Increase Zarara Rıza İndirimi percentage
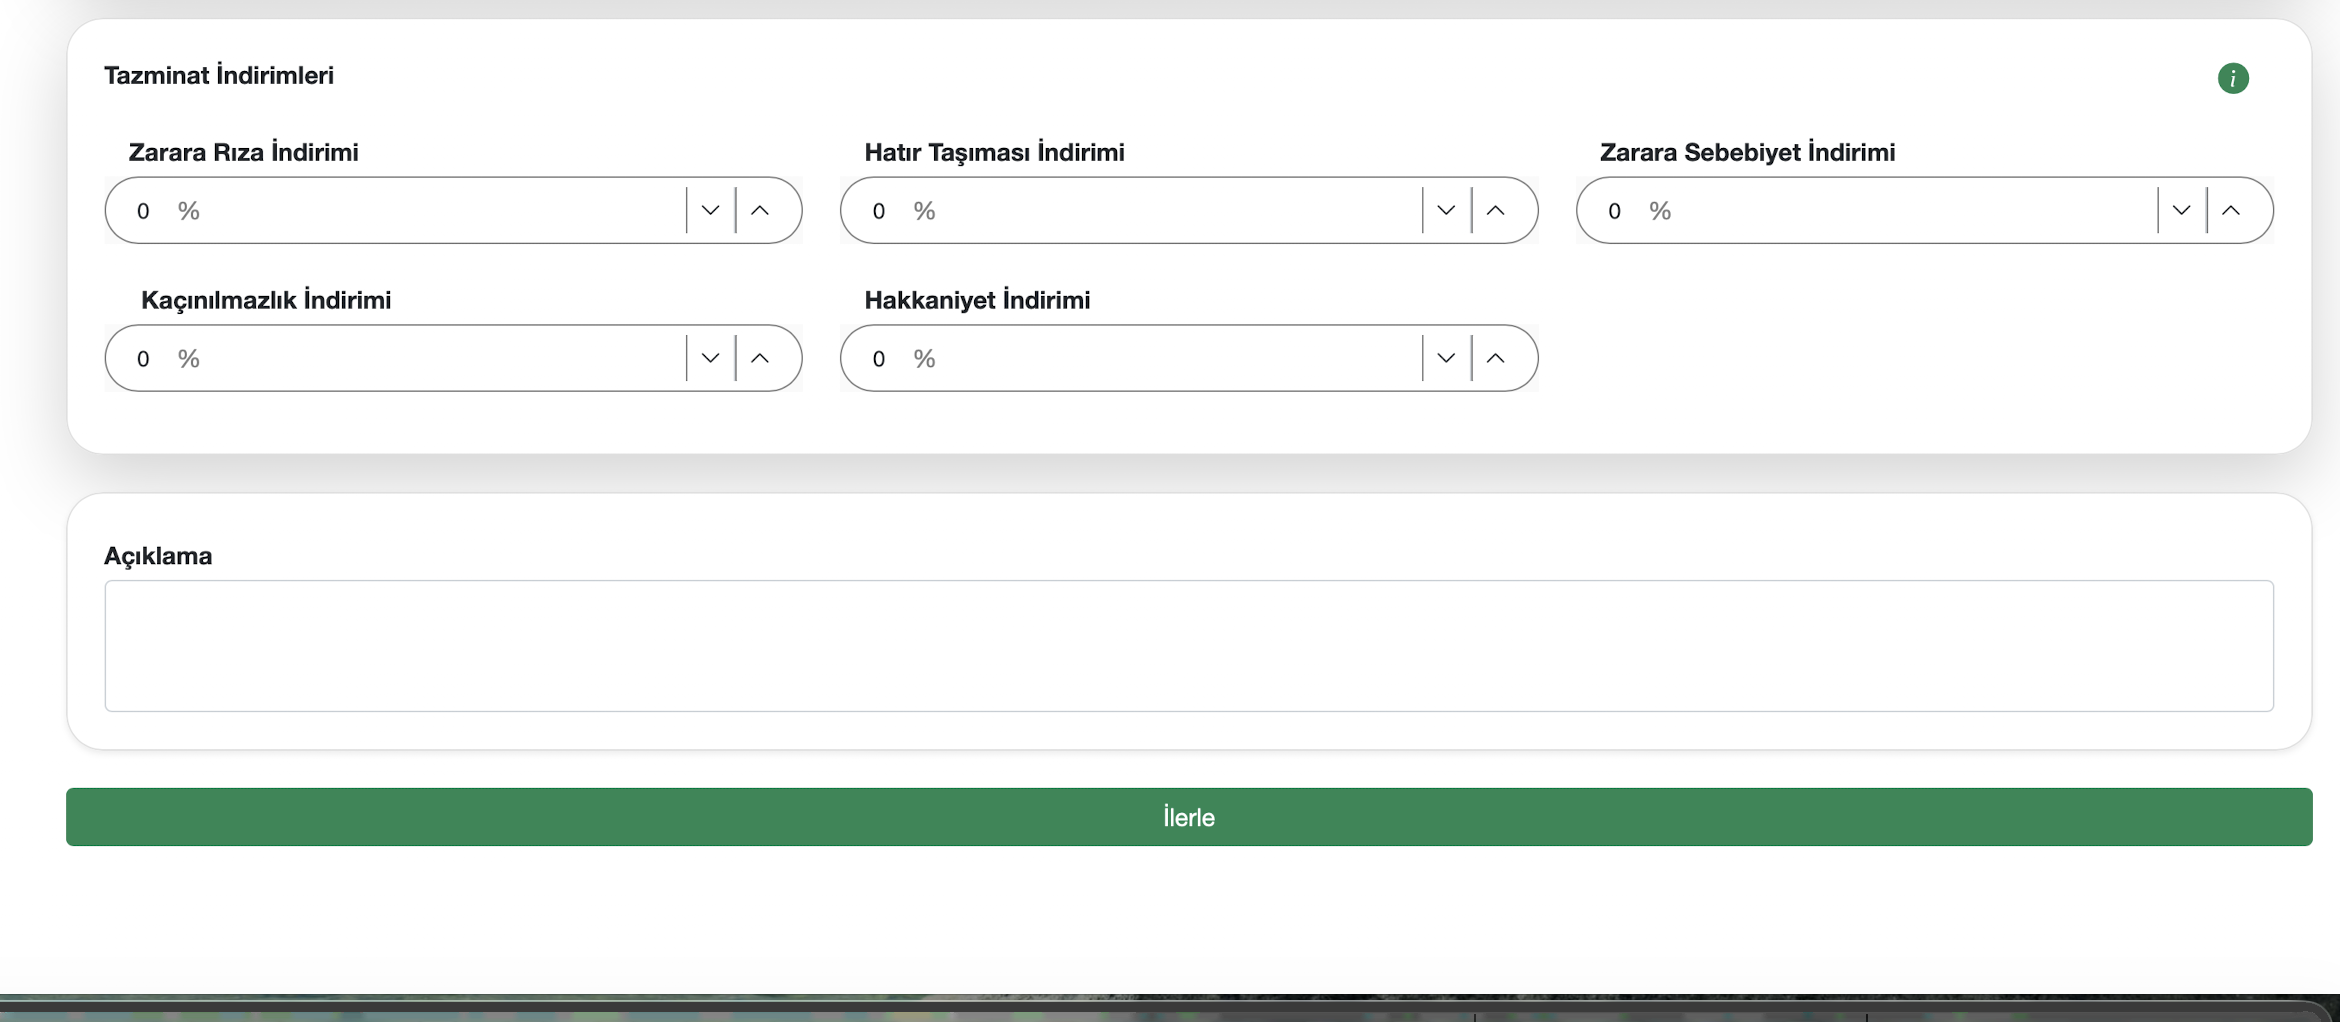Screen dimensions: 2340x1022 point(760,210)
